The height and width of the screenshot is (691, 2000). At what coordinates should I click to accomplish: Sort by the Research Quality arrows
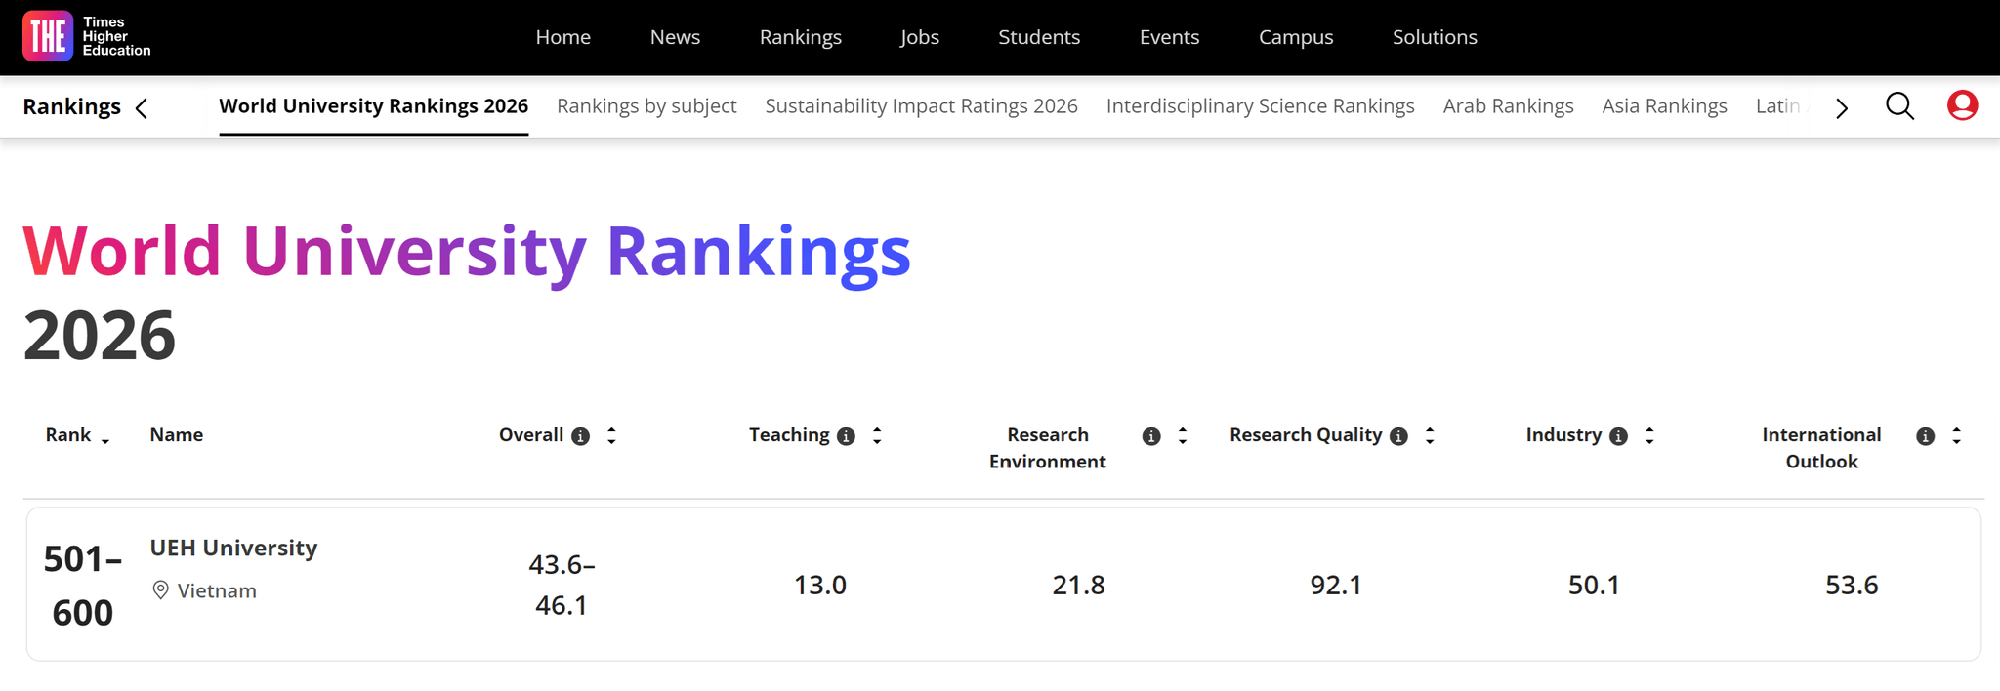(x=1430, y=435)
